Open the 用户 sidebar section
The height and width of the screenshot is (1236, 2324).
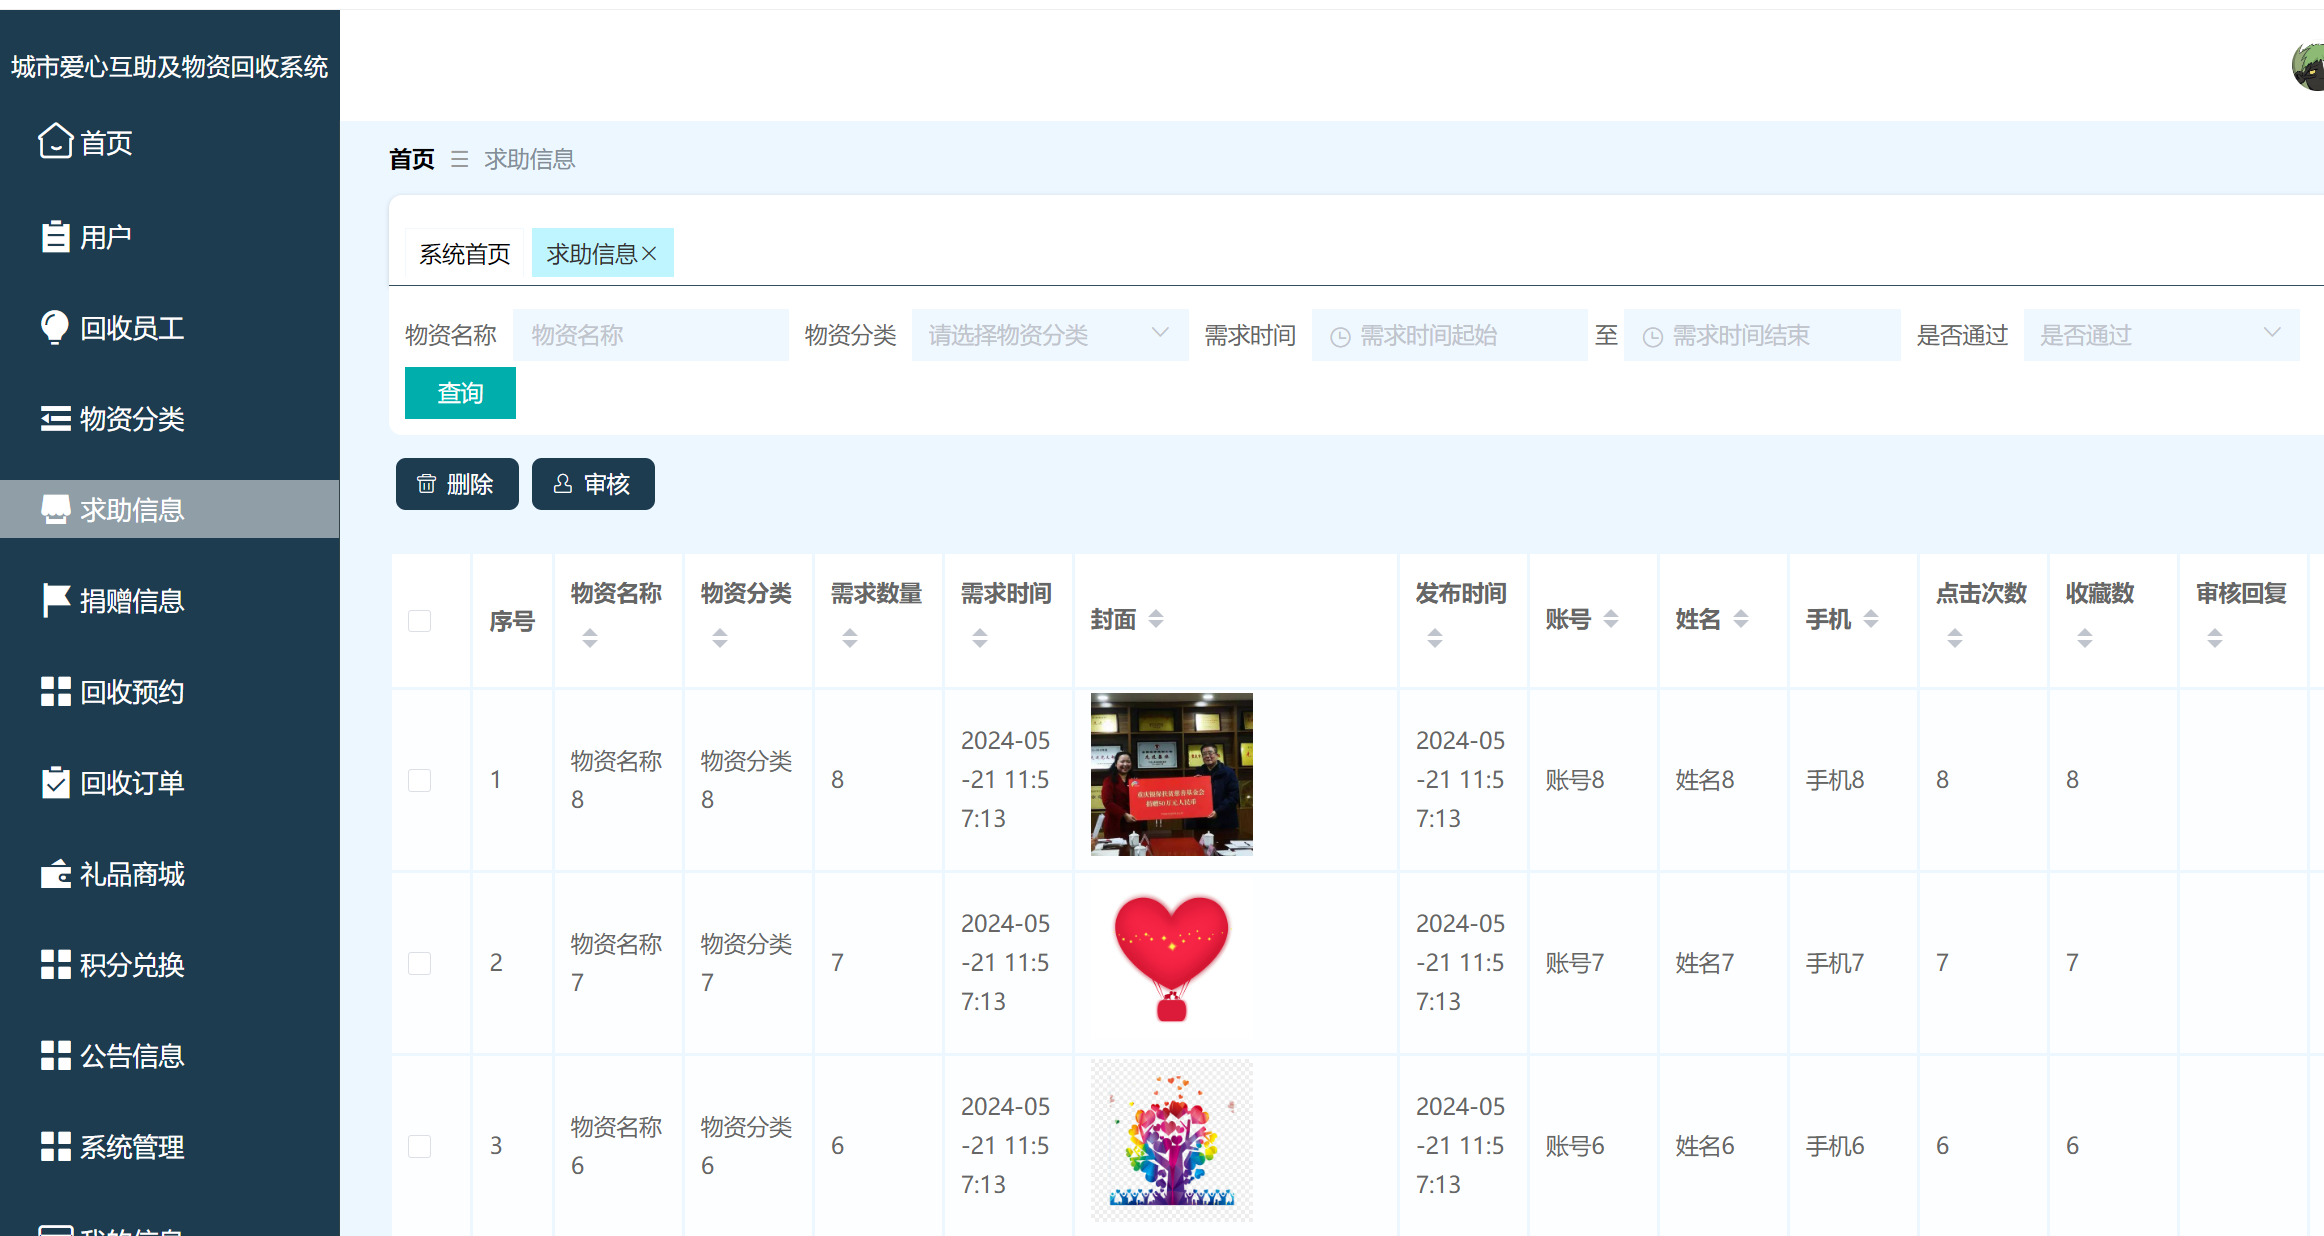(x=104, y=235)
